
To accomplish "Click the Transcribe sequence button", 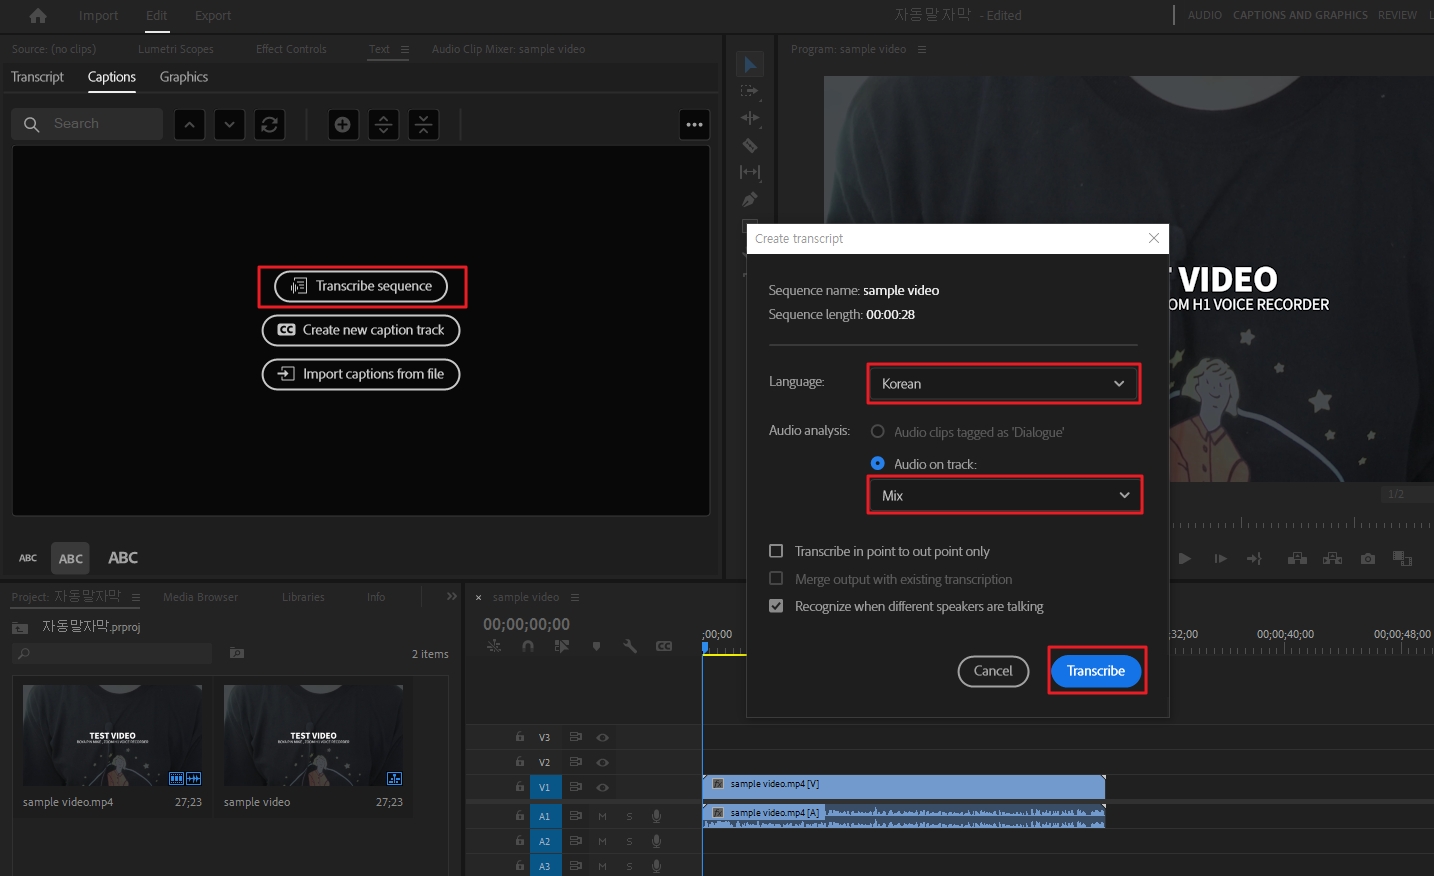I will pos(361,286).
